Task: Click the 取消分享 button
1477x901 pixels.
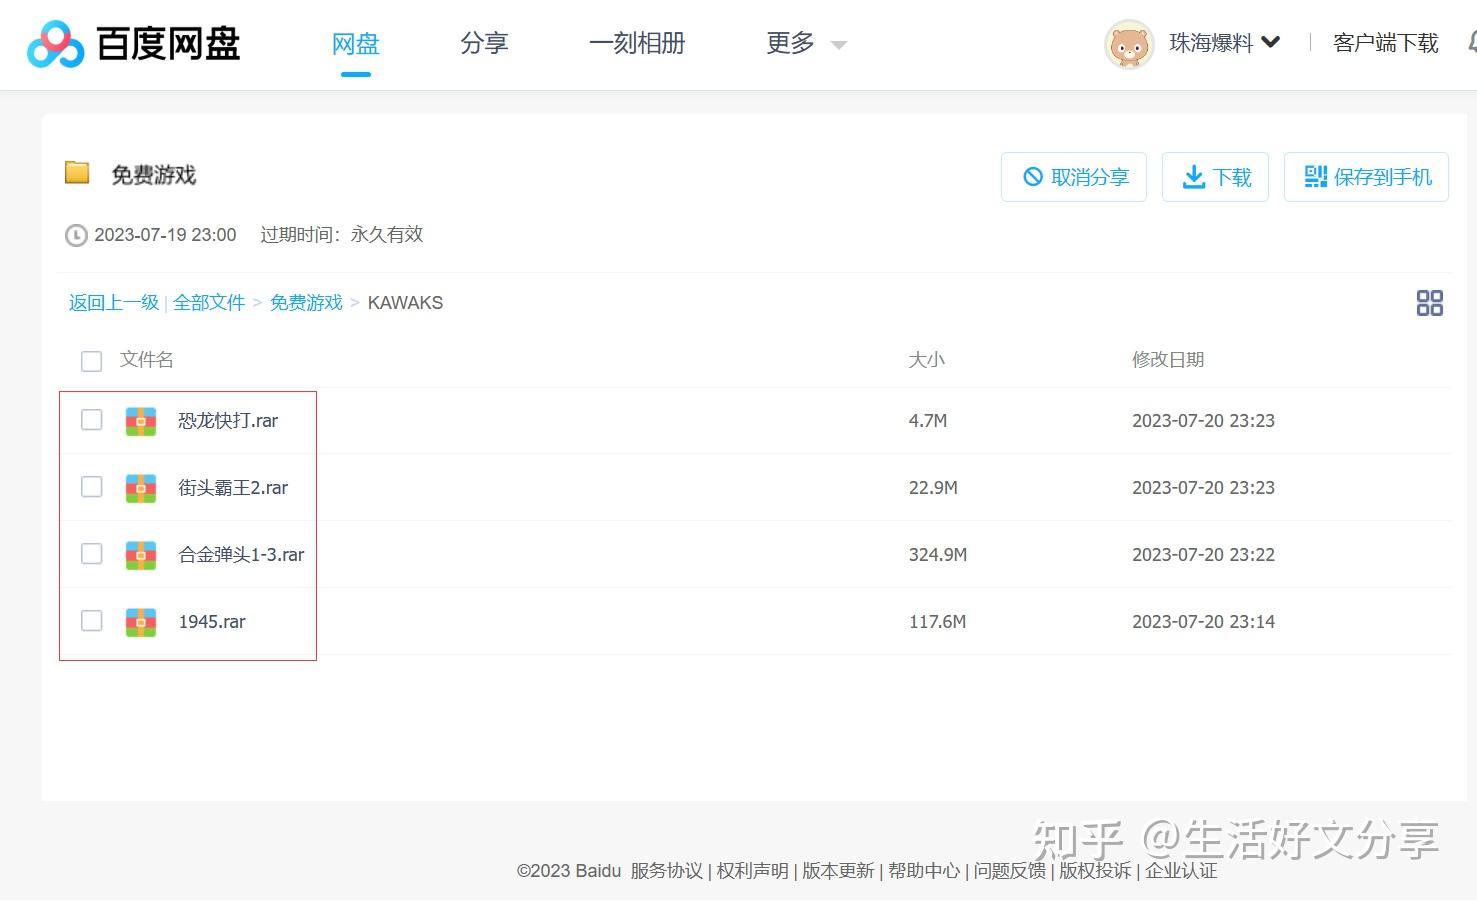Action: pyautogui.click(x=1073, y=177)
